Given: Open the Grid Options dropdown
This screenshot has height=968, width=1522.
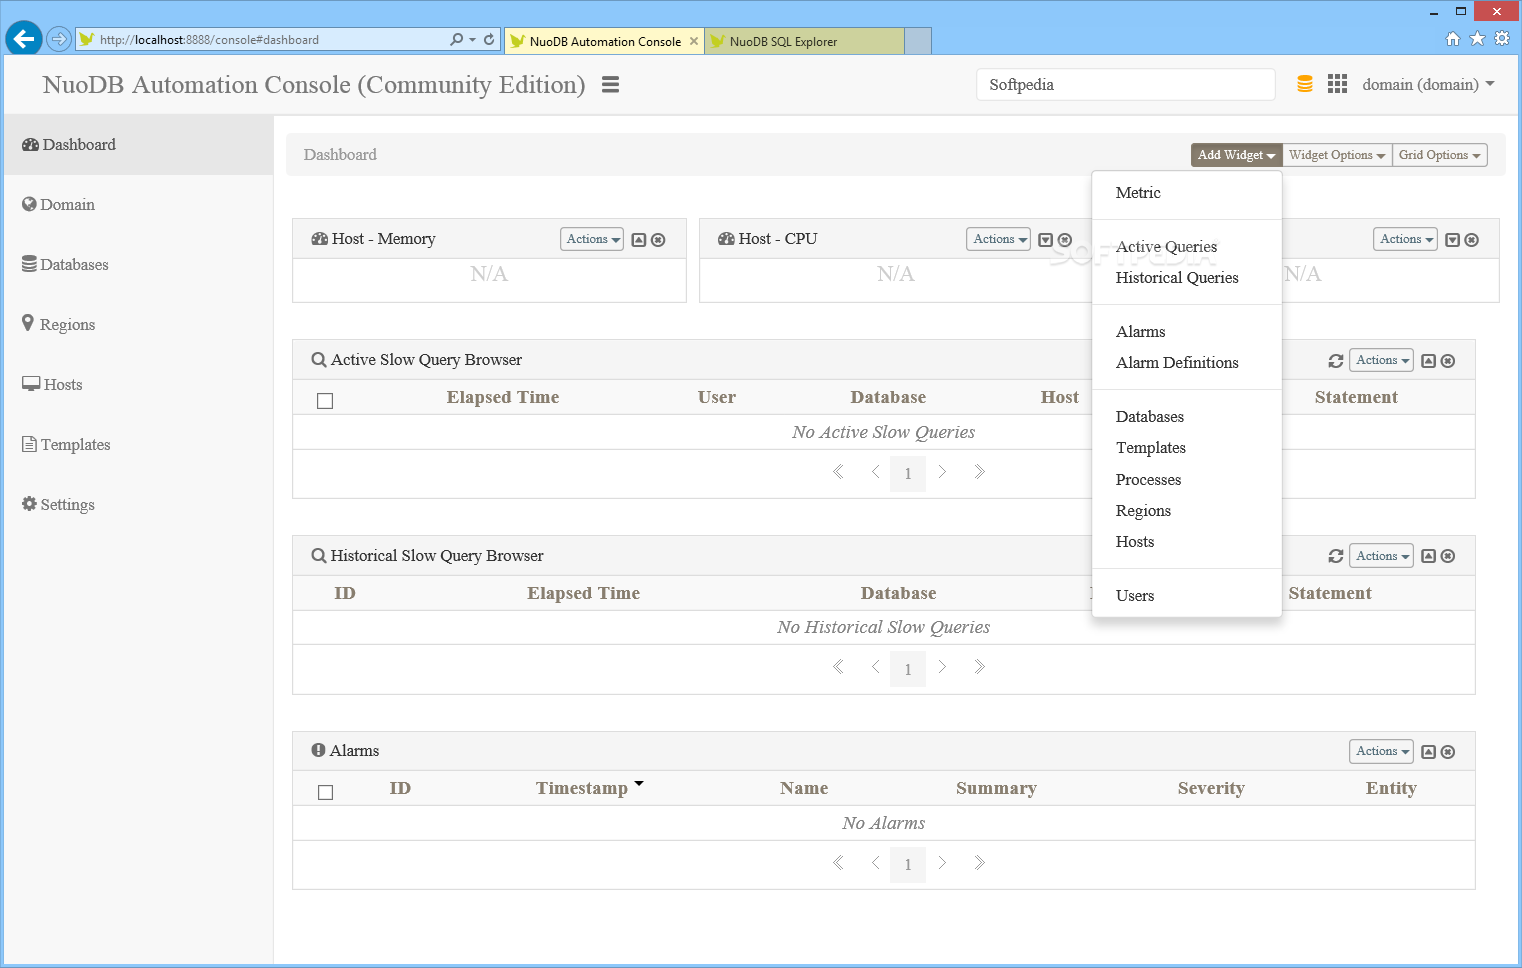Looking at the screenshot, I should click(1439, 155).
